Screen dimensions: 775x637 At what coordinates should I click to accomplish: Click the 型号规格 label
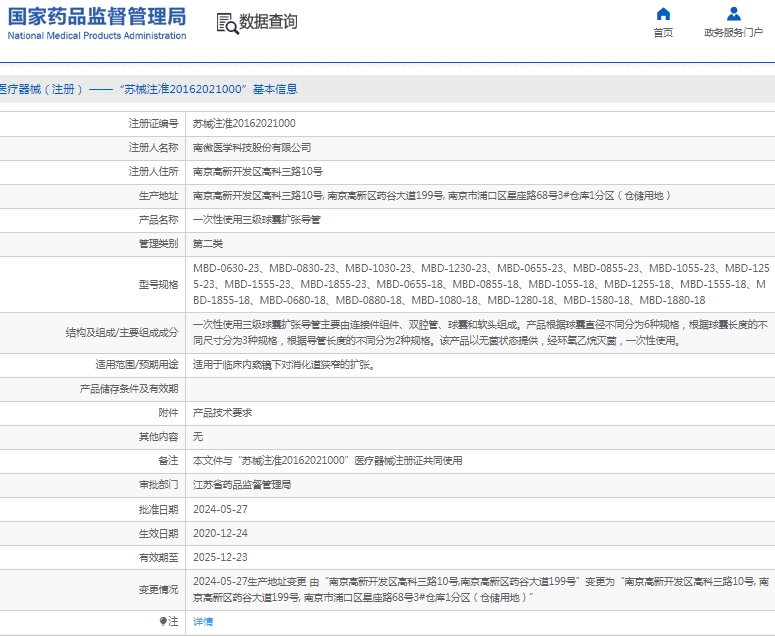tap(158, 284)
